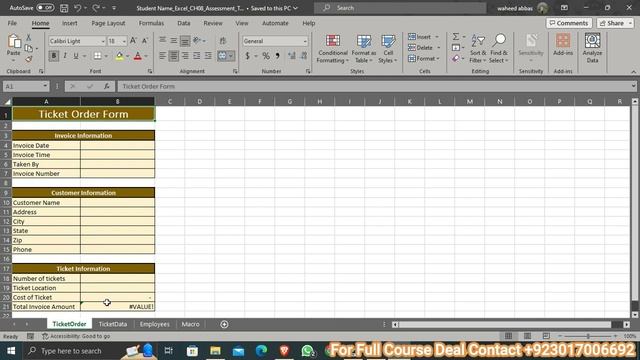Apply Italic formatting
This screenshot has height=360, width=640.
64,56
